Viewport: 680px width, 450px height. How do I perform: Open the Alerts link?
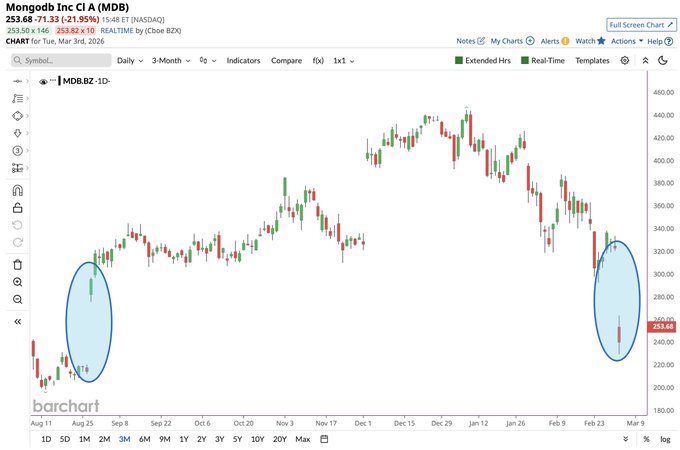point(555,41)
